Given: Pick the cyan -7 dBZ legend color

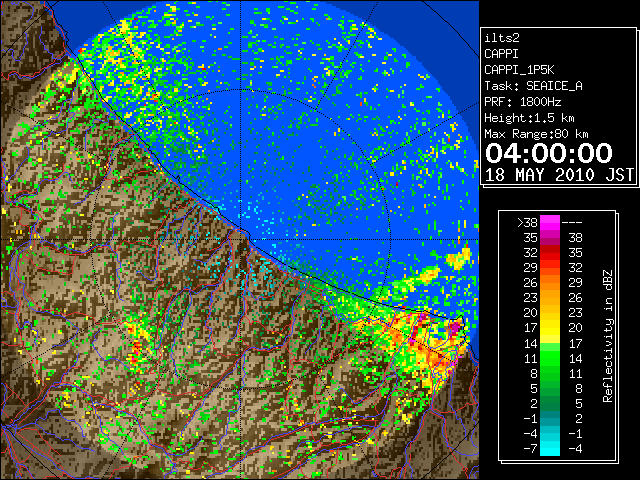Looking at the screenshot, I should 550,448.
